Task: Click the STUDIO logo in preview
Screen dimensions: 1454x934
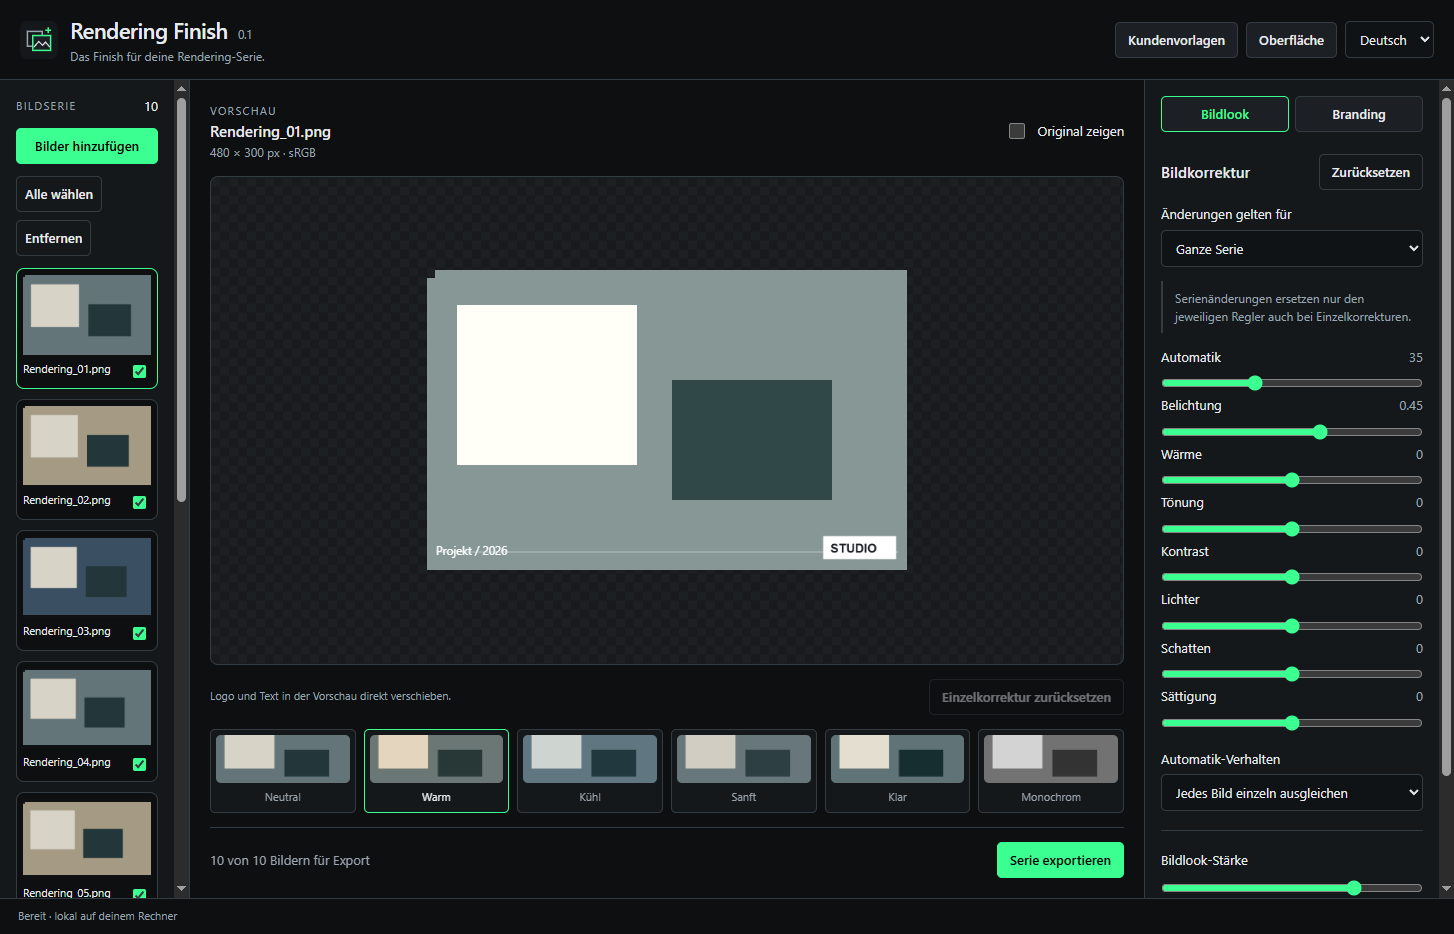Action: pyautogui.click(x=859, y=548)
